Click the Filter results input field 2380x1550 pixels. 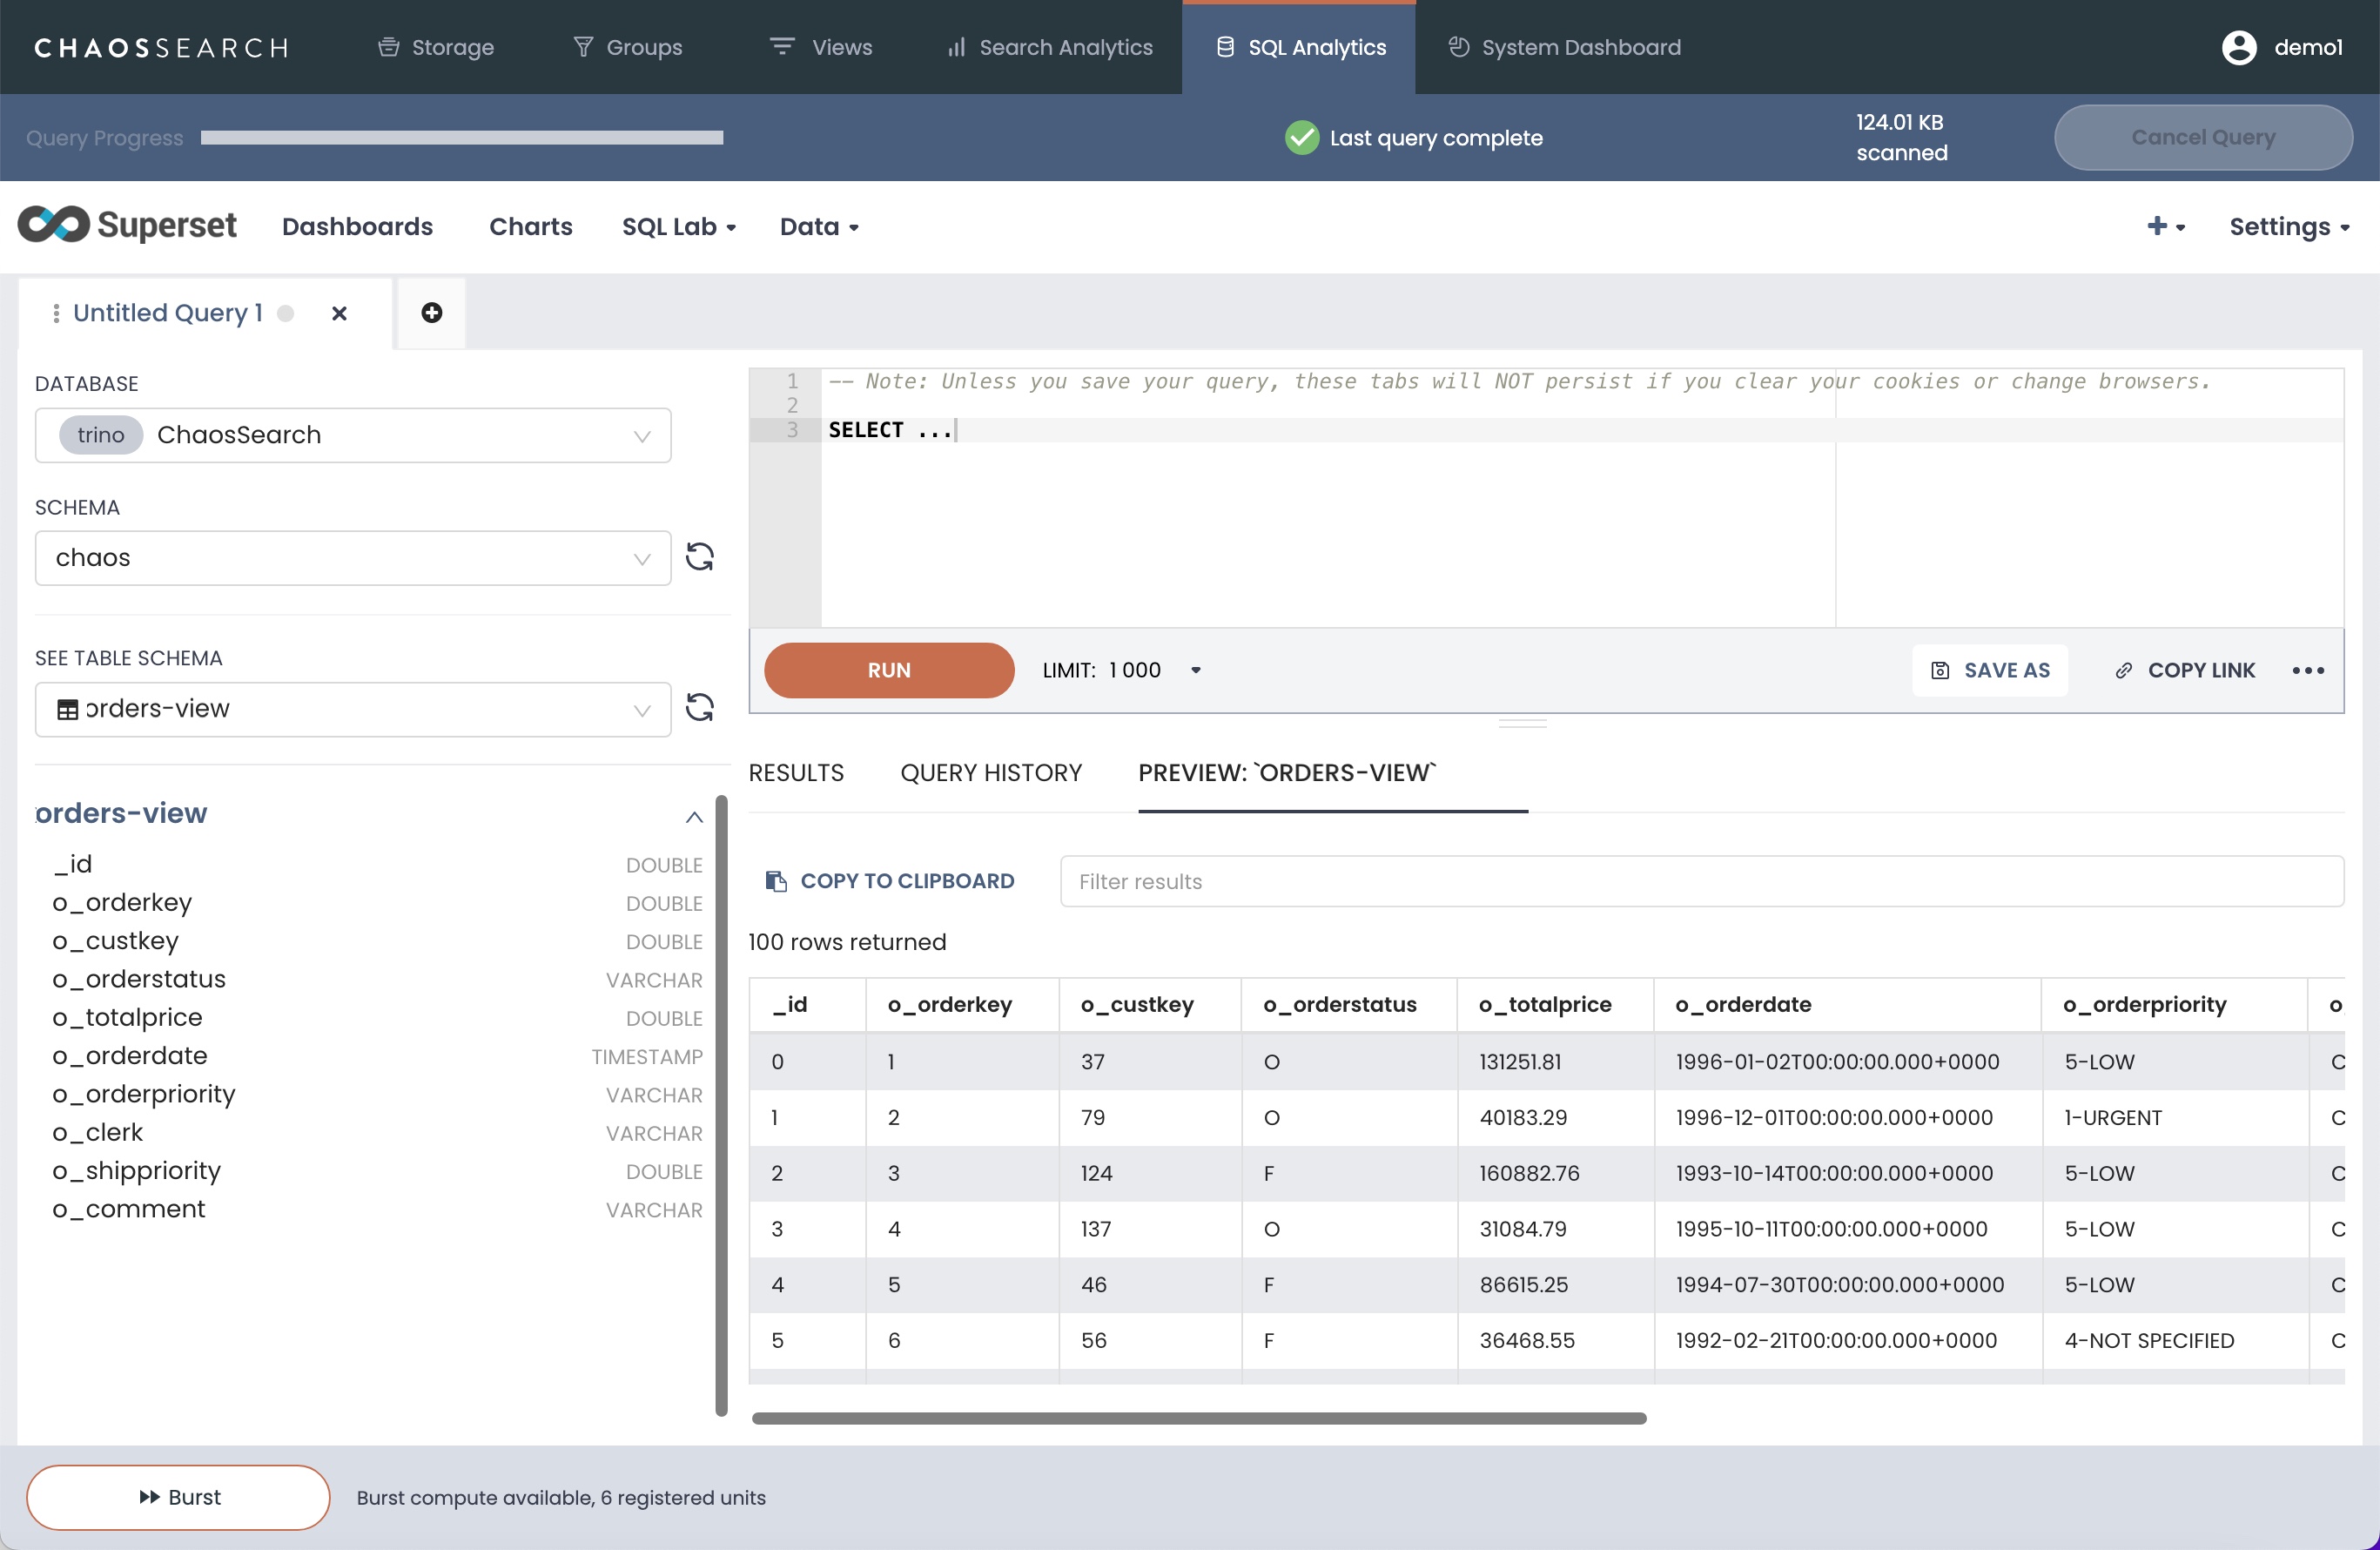pyautogui.click(x=1700, y=881)
